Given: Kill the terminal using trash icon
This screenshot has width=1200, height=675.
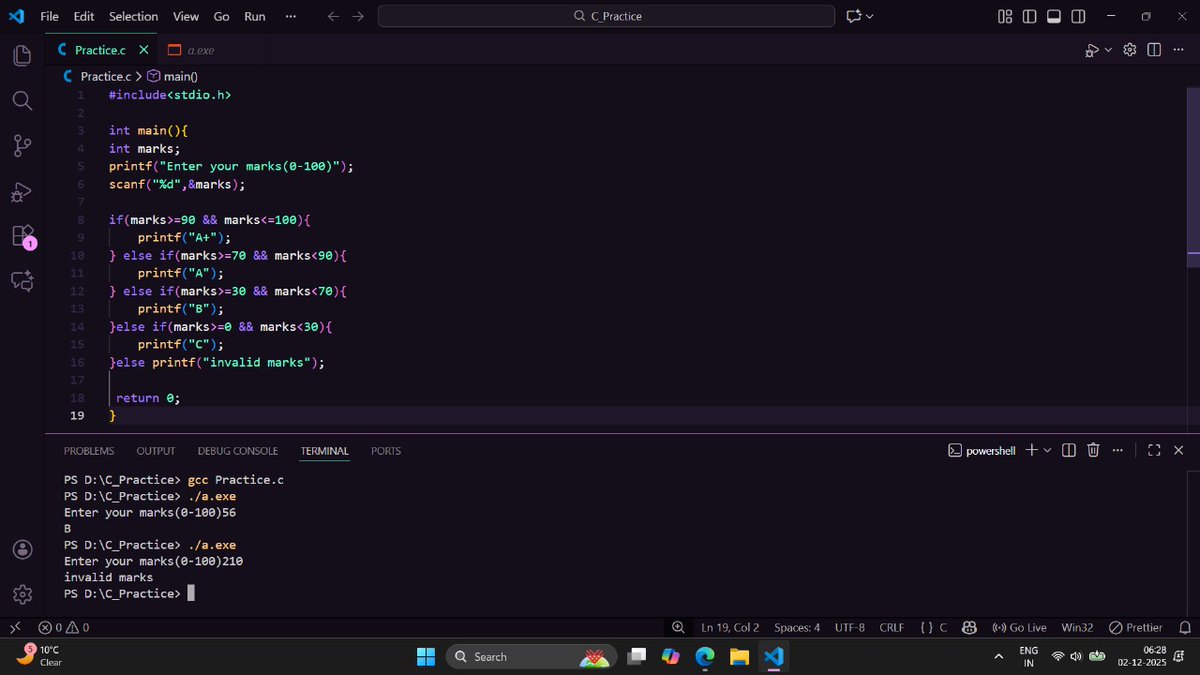Looking at the screenshot, I should [x=1093, y=450].
